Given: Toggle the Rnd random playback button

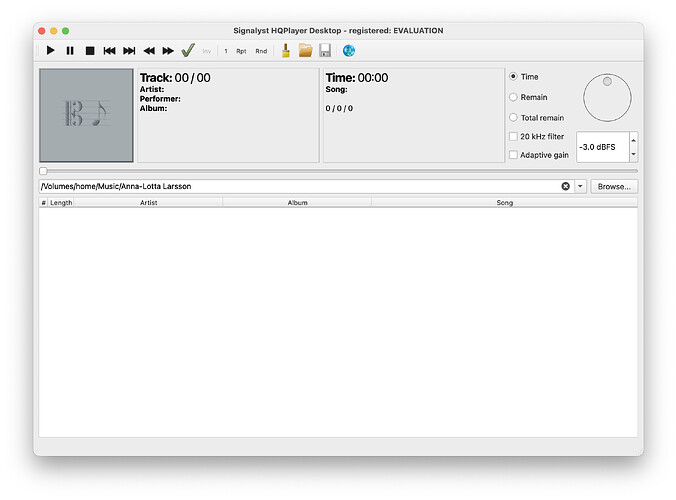Looking at the screenshot, I should 261,51.
